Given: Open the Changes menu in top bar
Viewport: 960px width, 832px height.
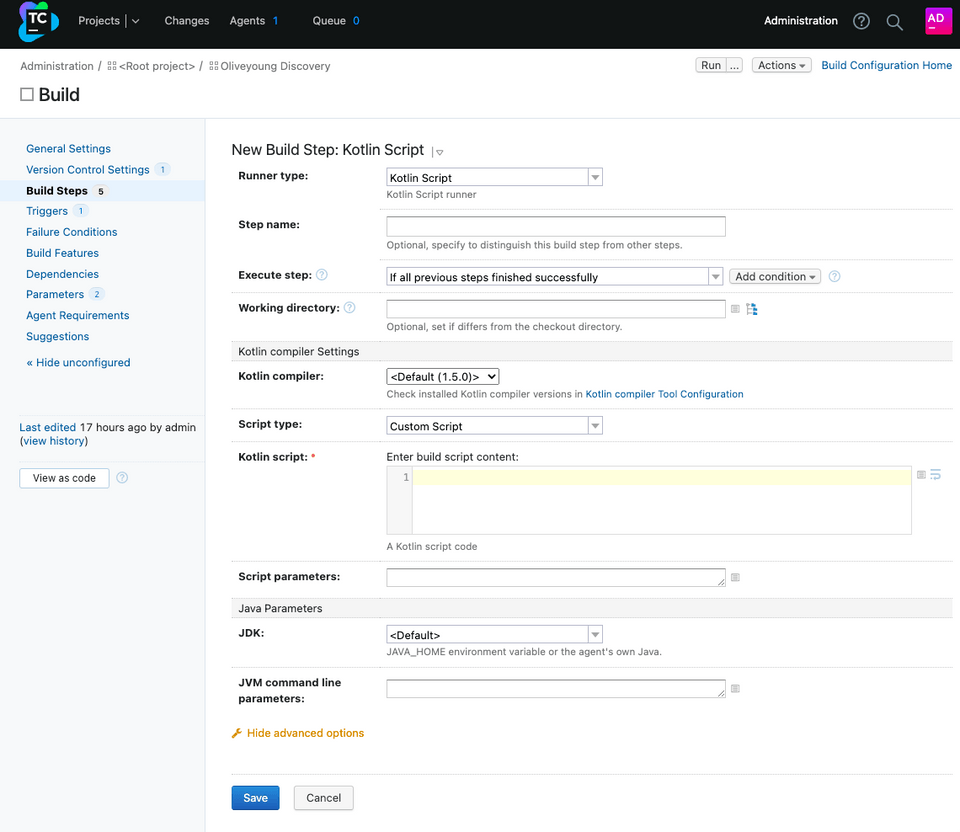Looking at the screenshot, I should coord(187,21).
